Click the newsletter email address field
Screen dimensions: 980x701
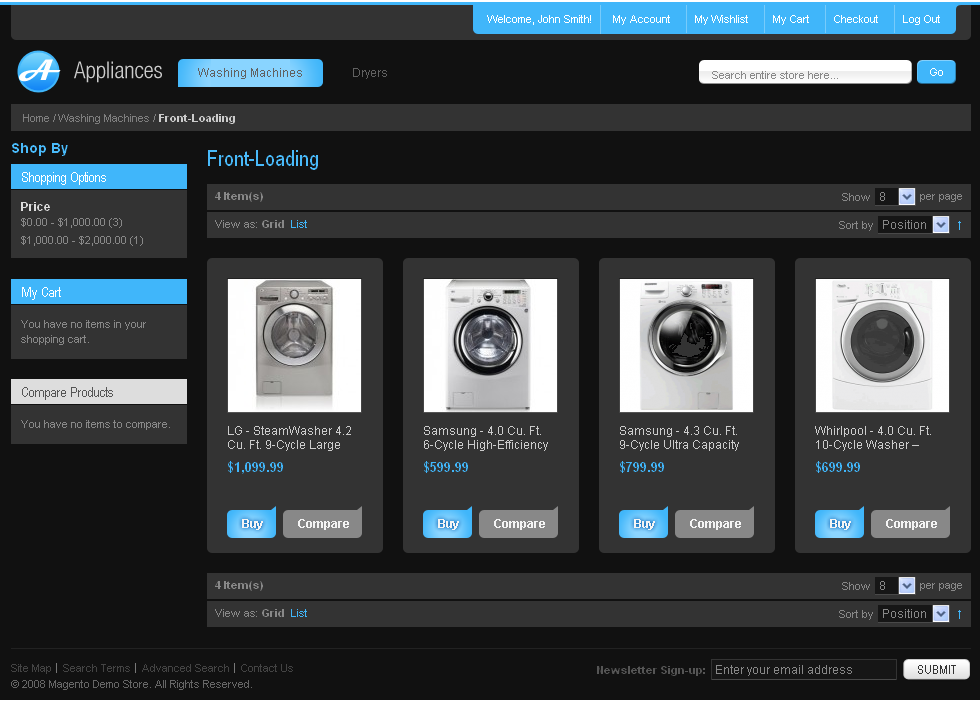pyautogui.click(x=804, y=670)
